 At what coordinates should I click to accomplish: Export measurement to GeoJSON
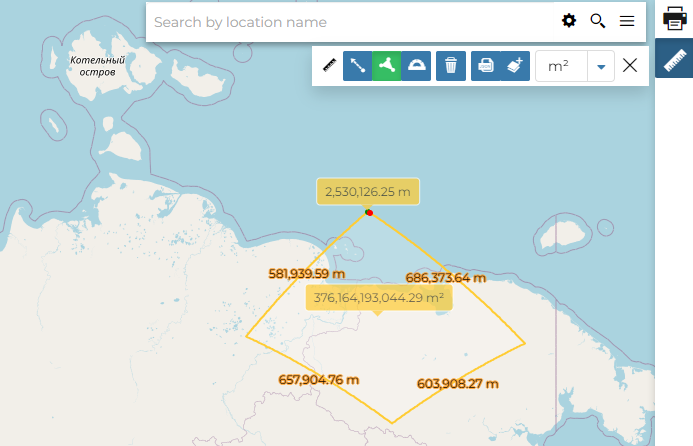486,66
